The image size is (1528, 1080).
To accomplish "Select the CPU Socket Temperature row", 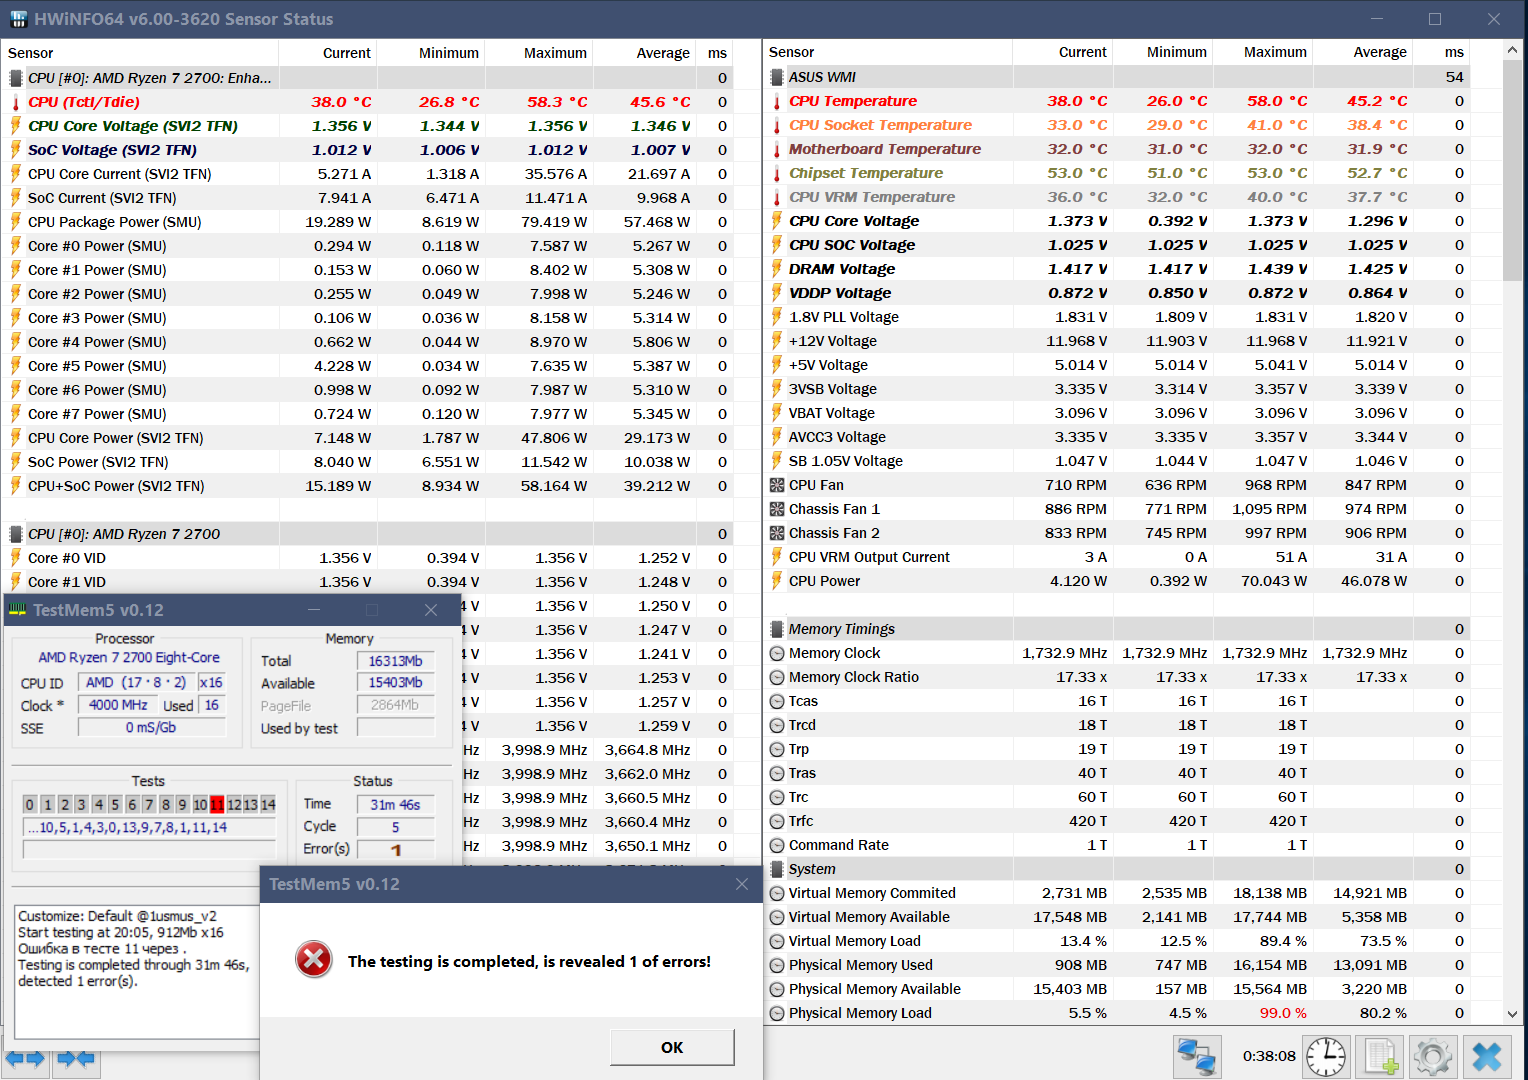I will (1118, 125).
